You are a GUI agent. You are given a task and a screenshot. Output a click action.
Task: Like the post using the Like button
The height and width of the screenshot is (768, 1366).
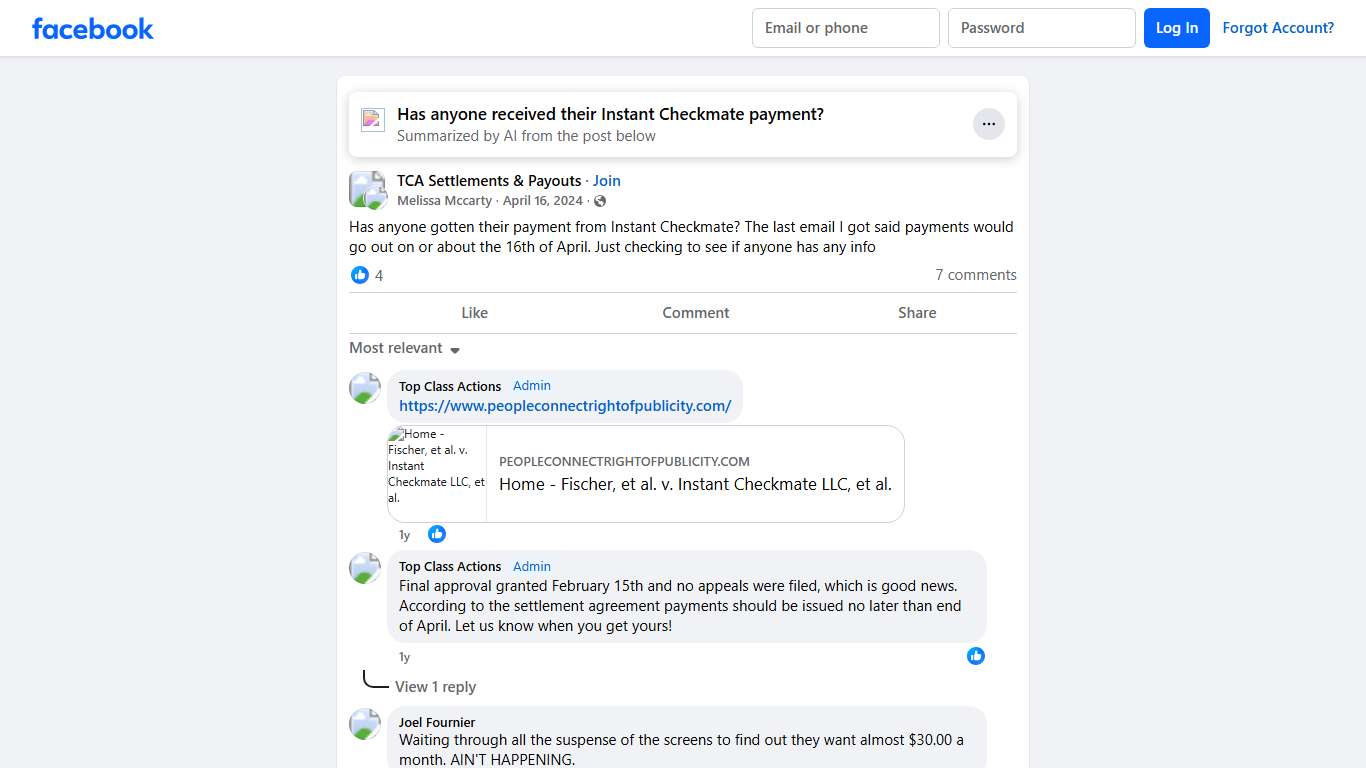click(x=474, y=312)
